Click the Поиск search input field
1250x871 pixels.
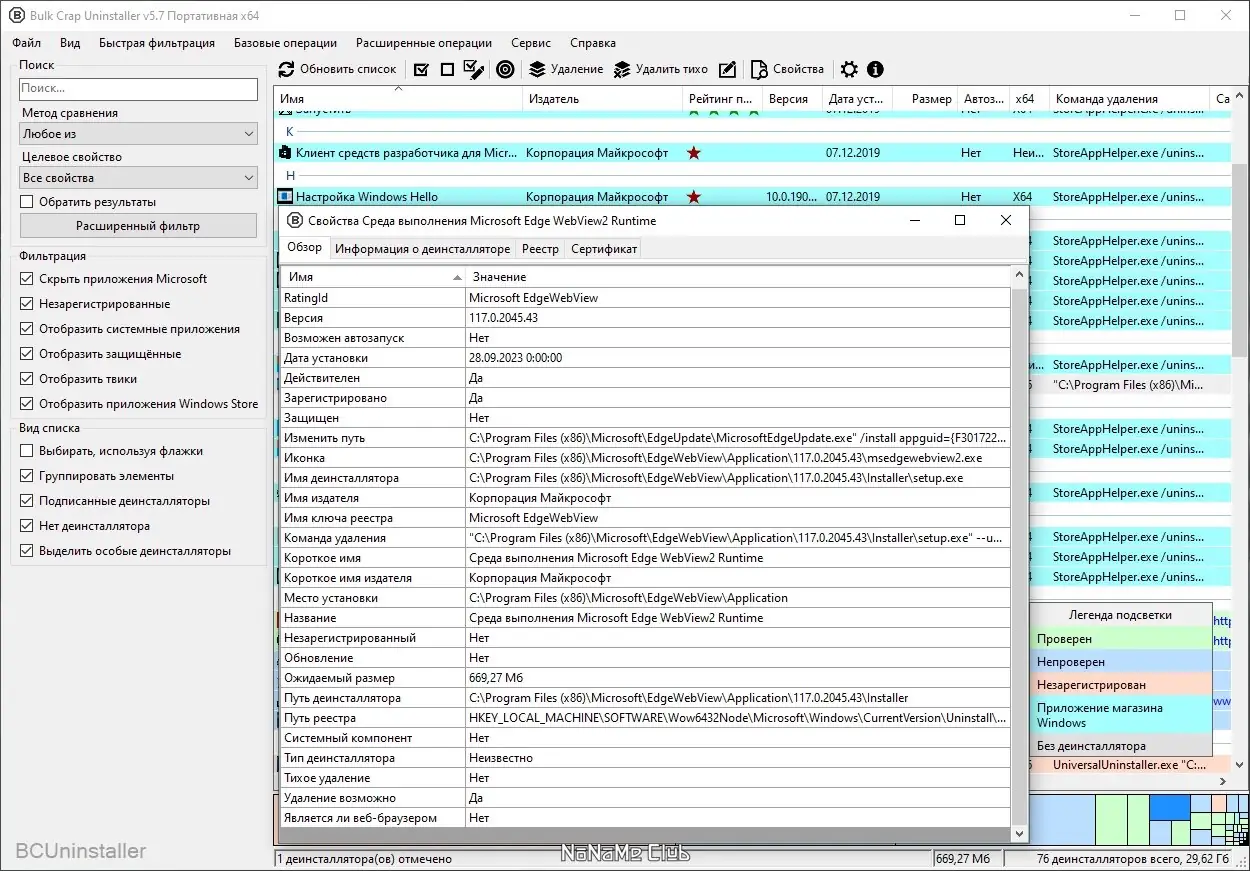click(x=139, y=89)
